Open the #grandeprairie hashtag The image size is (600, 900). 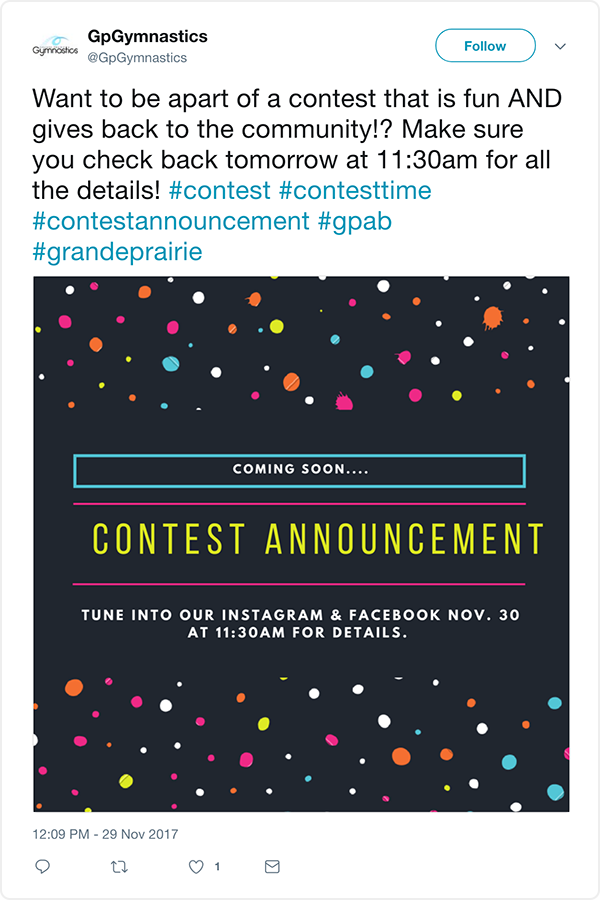(115, 254)
